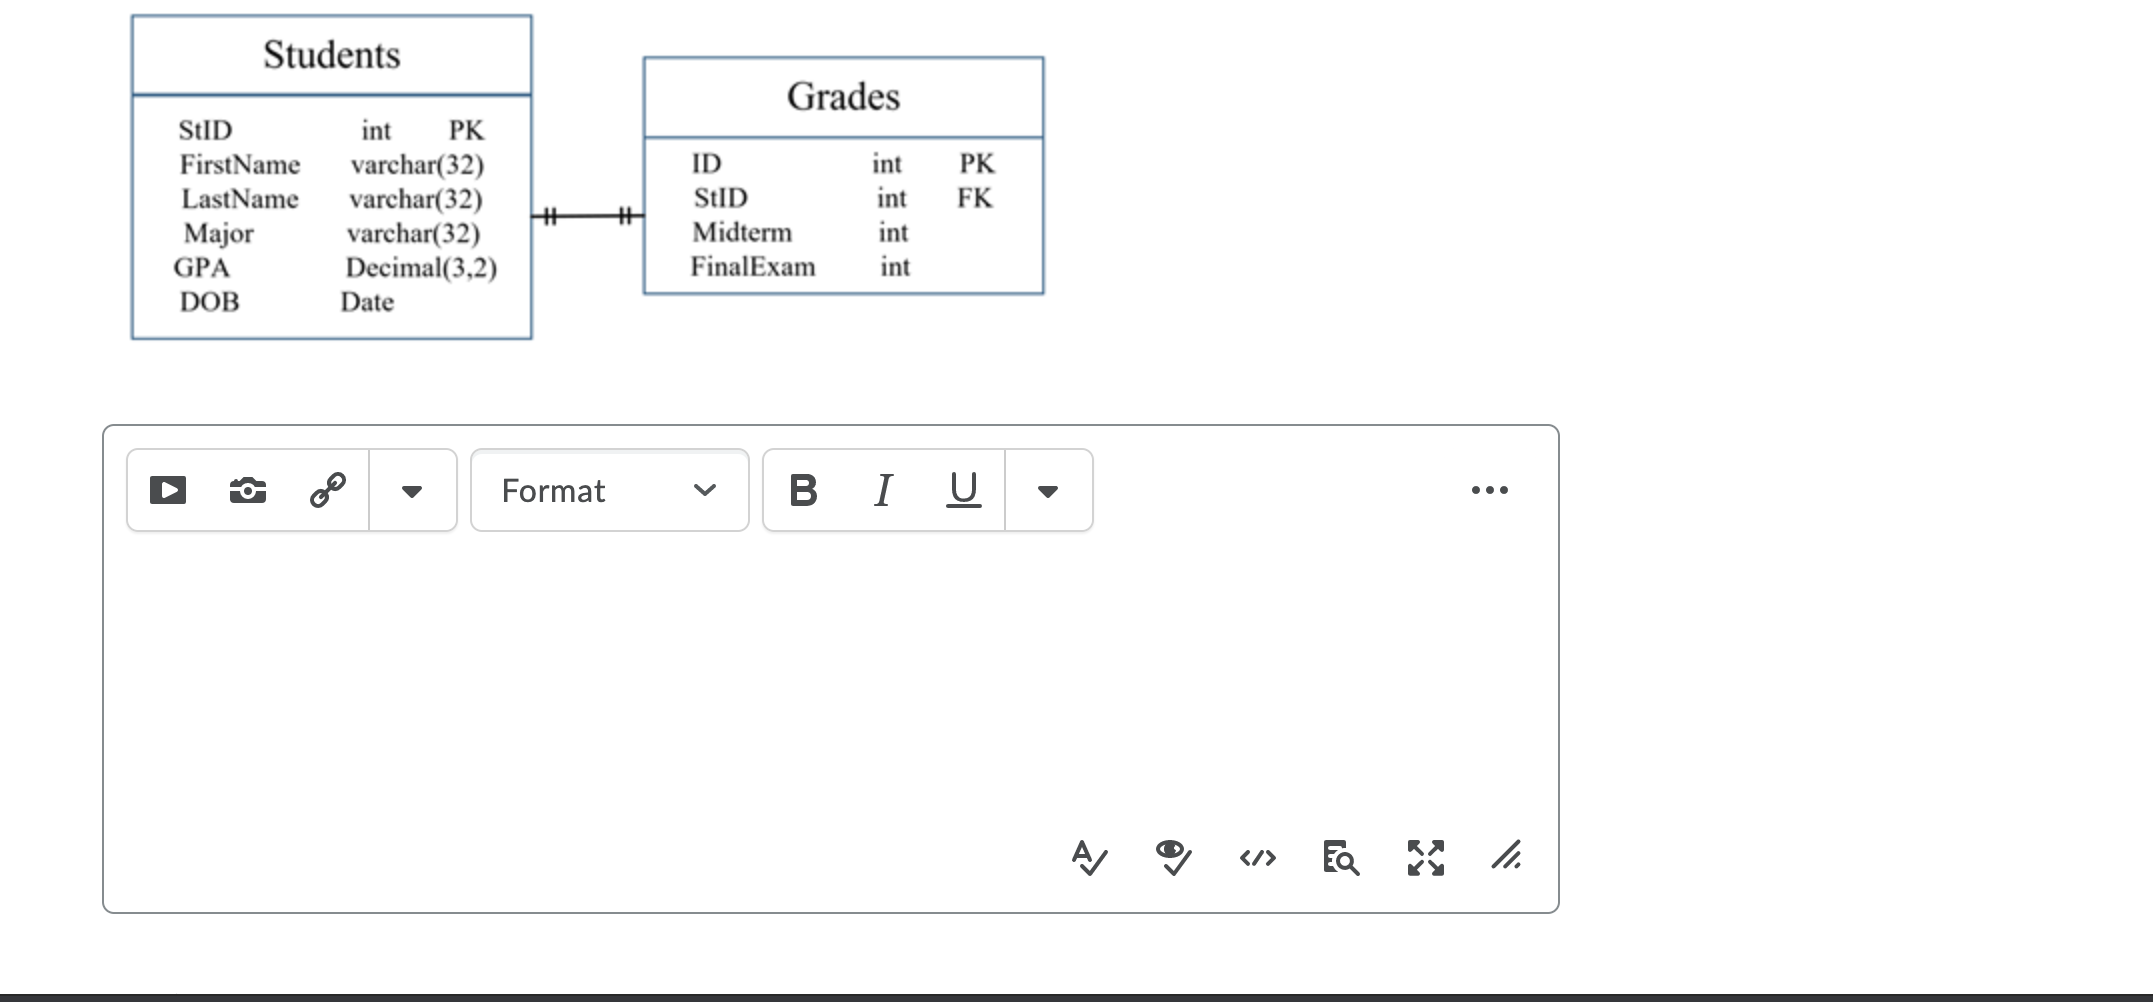Select the FirstName column text
The width and height of the screenshot is (2153, 1002).
point(240,165)
